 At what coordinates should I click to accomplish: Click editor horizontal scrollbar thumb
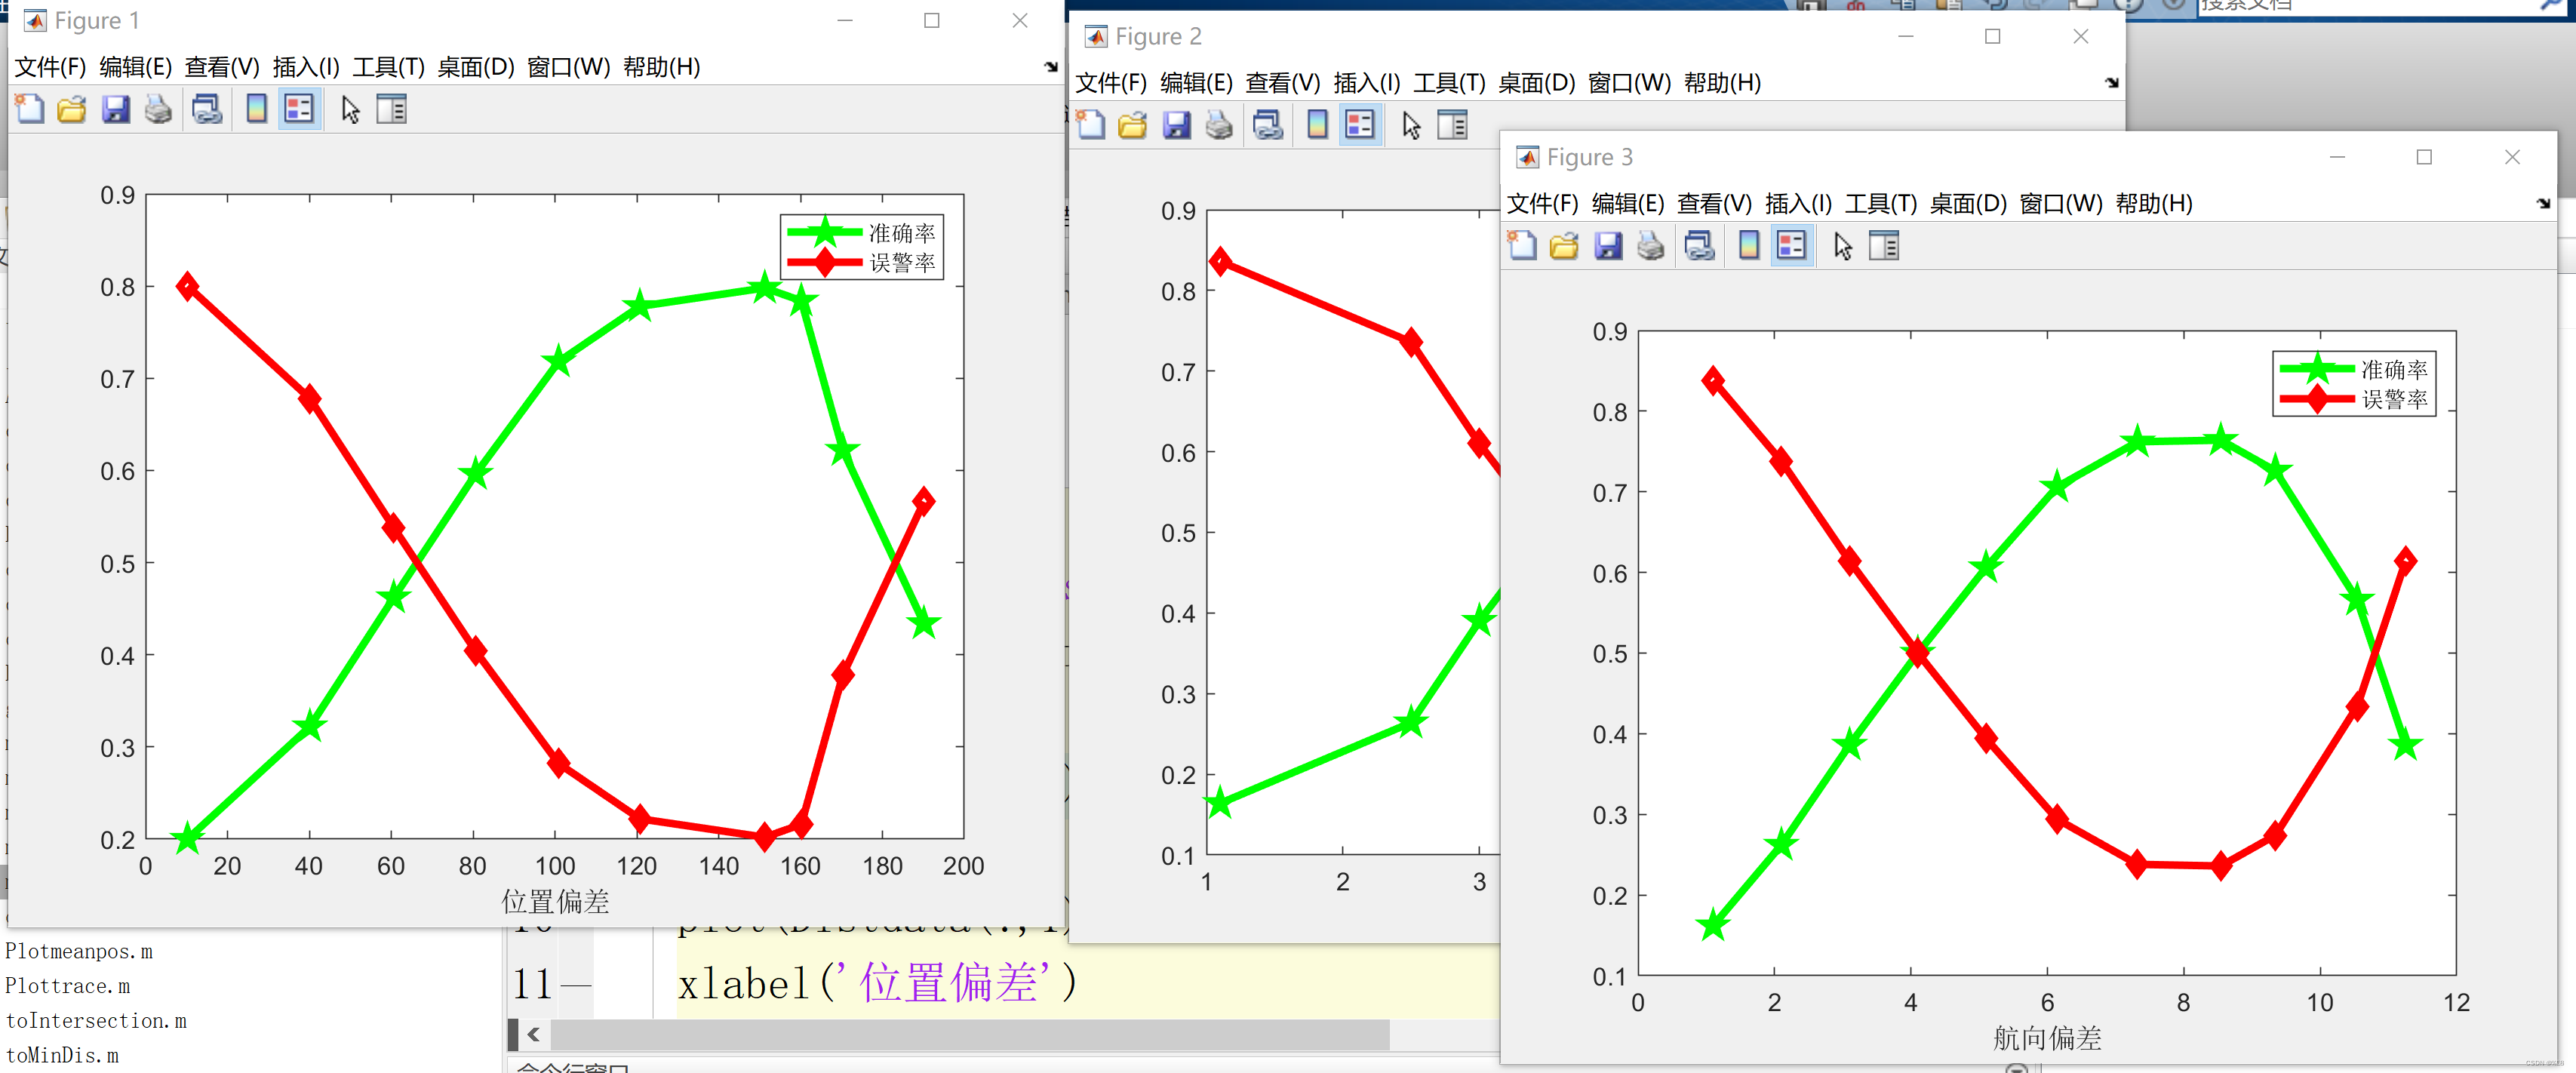pos(969,1035)
